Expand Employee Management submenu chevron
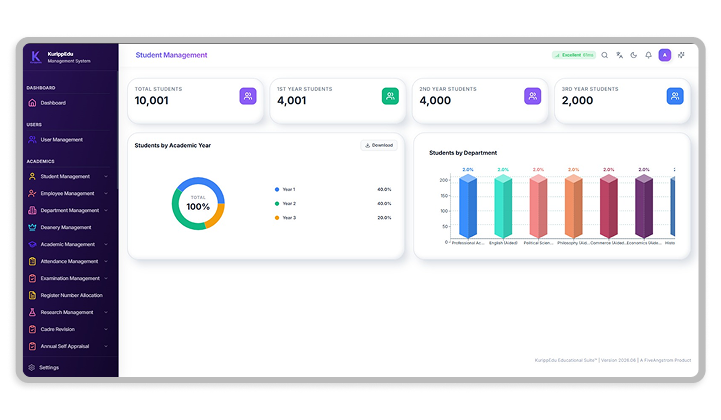This screenshot has height=420, width=721. pyautogui.click(x=106, y=193)
